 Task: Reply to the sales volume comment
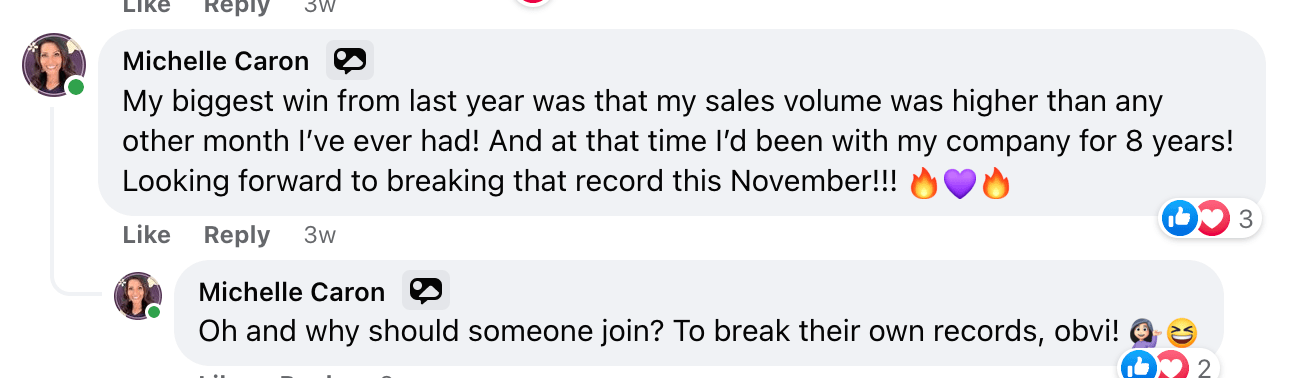pyautogui.click(x=237, y=235)
